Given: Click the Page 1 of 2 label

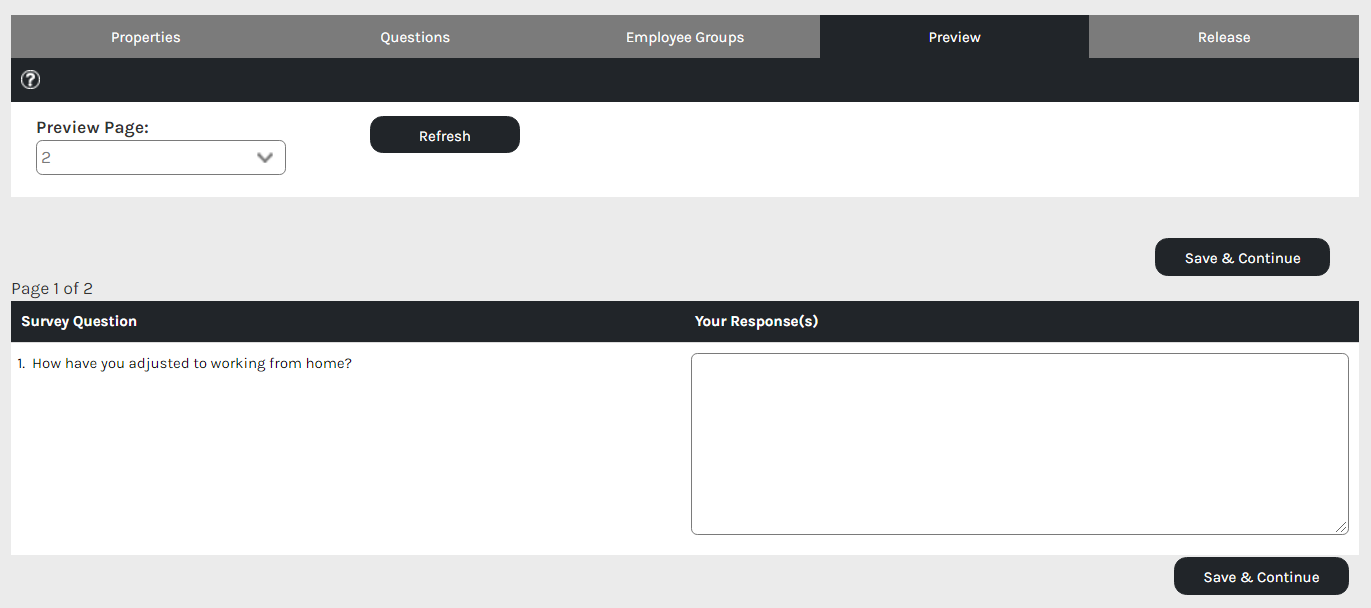Looking at the screenshot, I should click(52, 289).
